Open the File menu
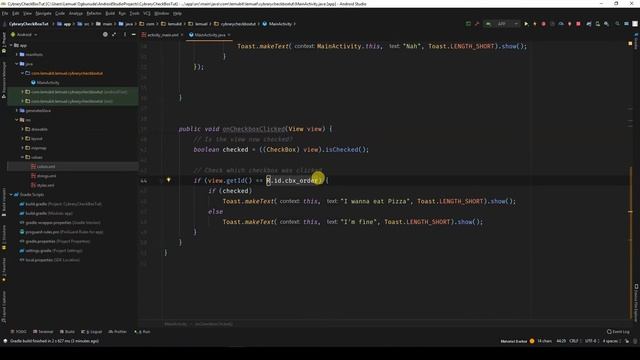This screenshot has width=640, height=360. (x=5, y=13)
